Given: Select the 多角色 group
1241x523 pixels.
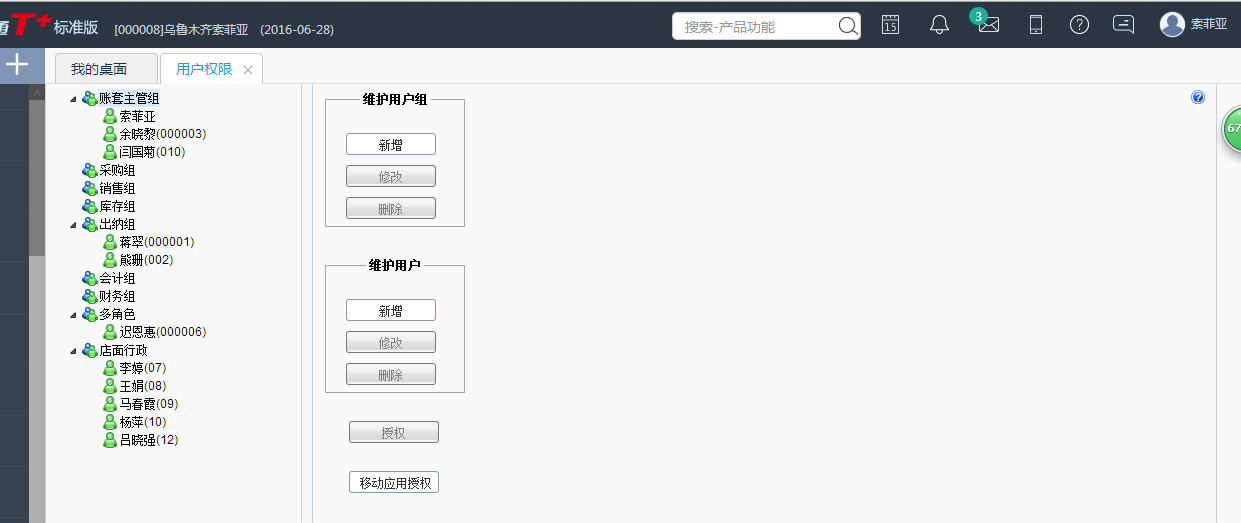Looking at the screenshot, I should pos(117,314).
